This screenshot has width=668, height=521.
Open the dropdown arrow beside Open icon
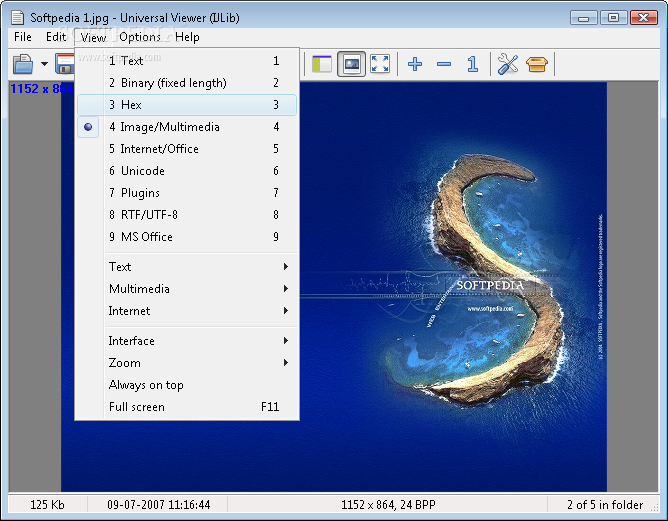[x=44, y=64]
